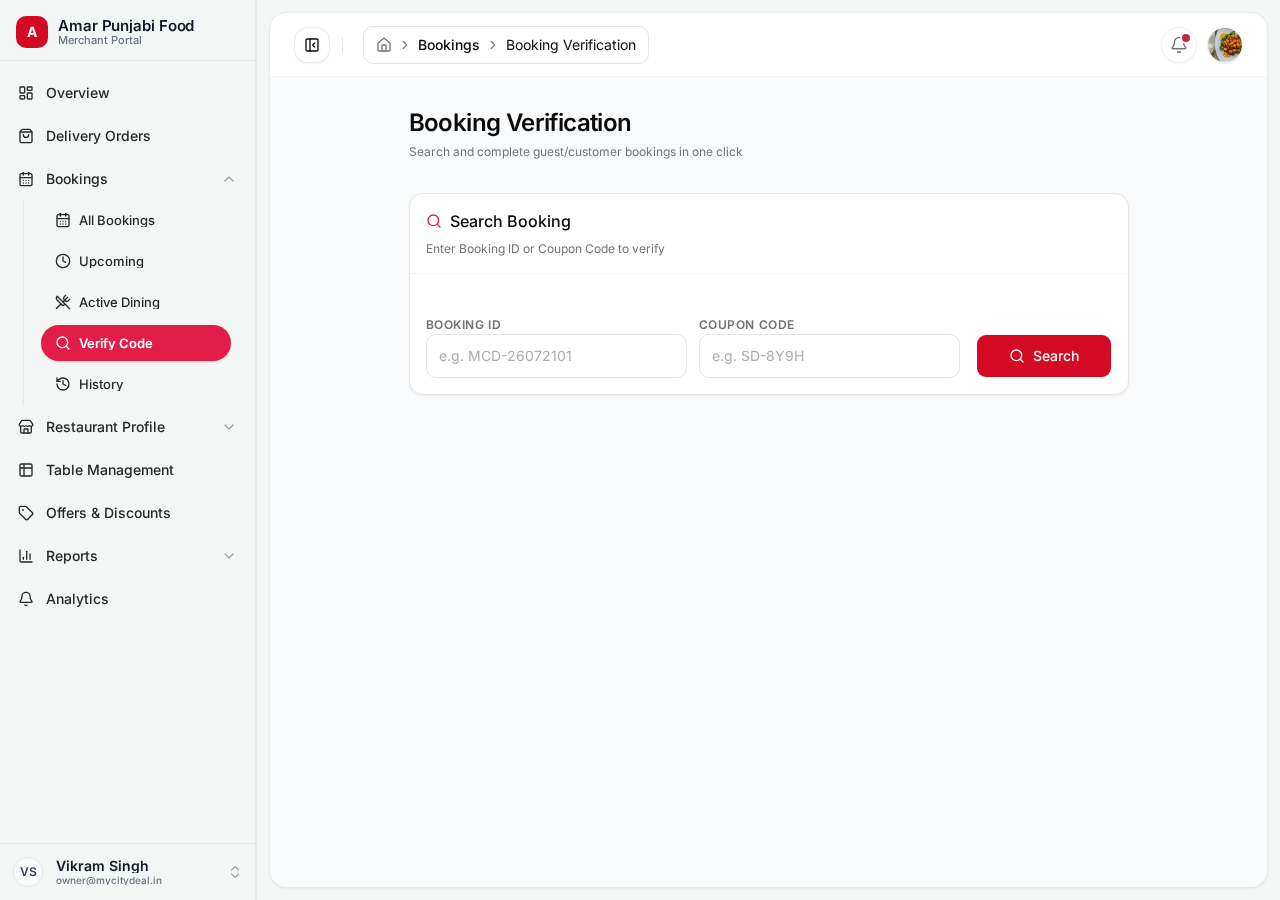Screen dimensions: 1280x900
Task: Click the All Bookings calendar icon
Action: [x=63, y=220]
